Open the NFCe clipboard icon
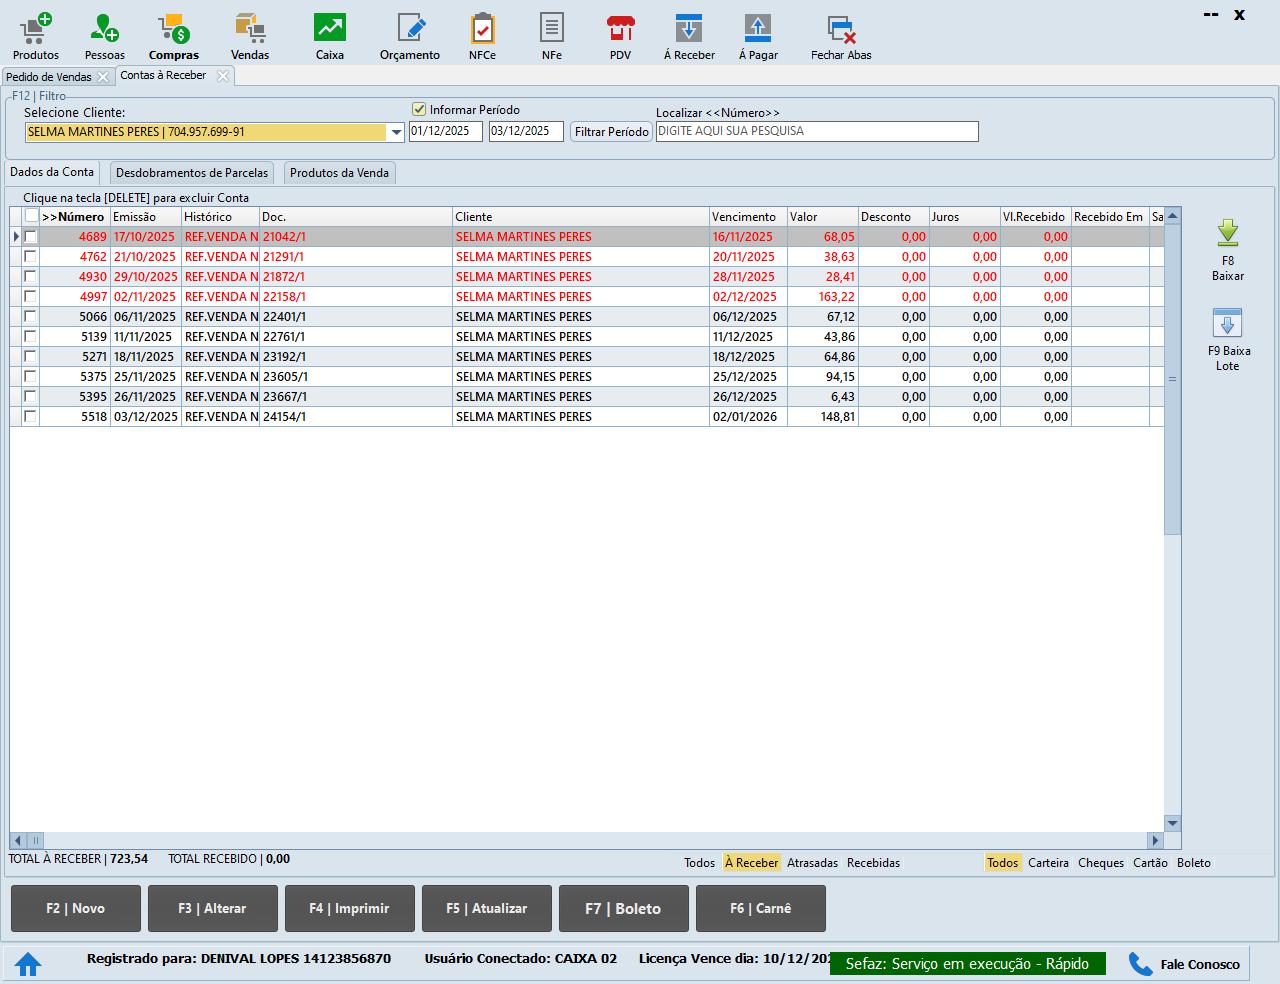The image size is (1280, 984). click(x=482, y=28)
